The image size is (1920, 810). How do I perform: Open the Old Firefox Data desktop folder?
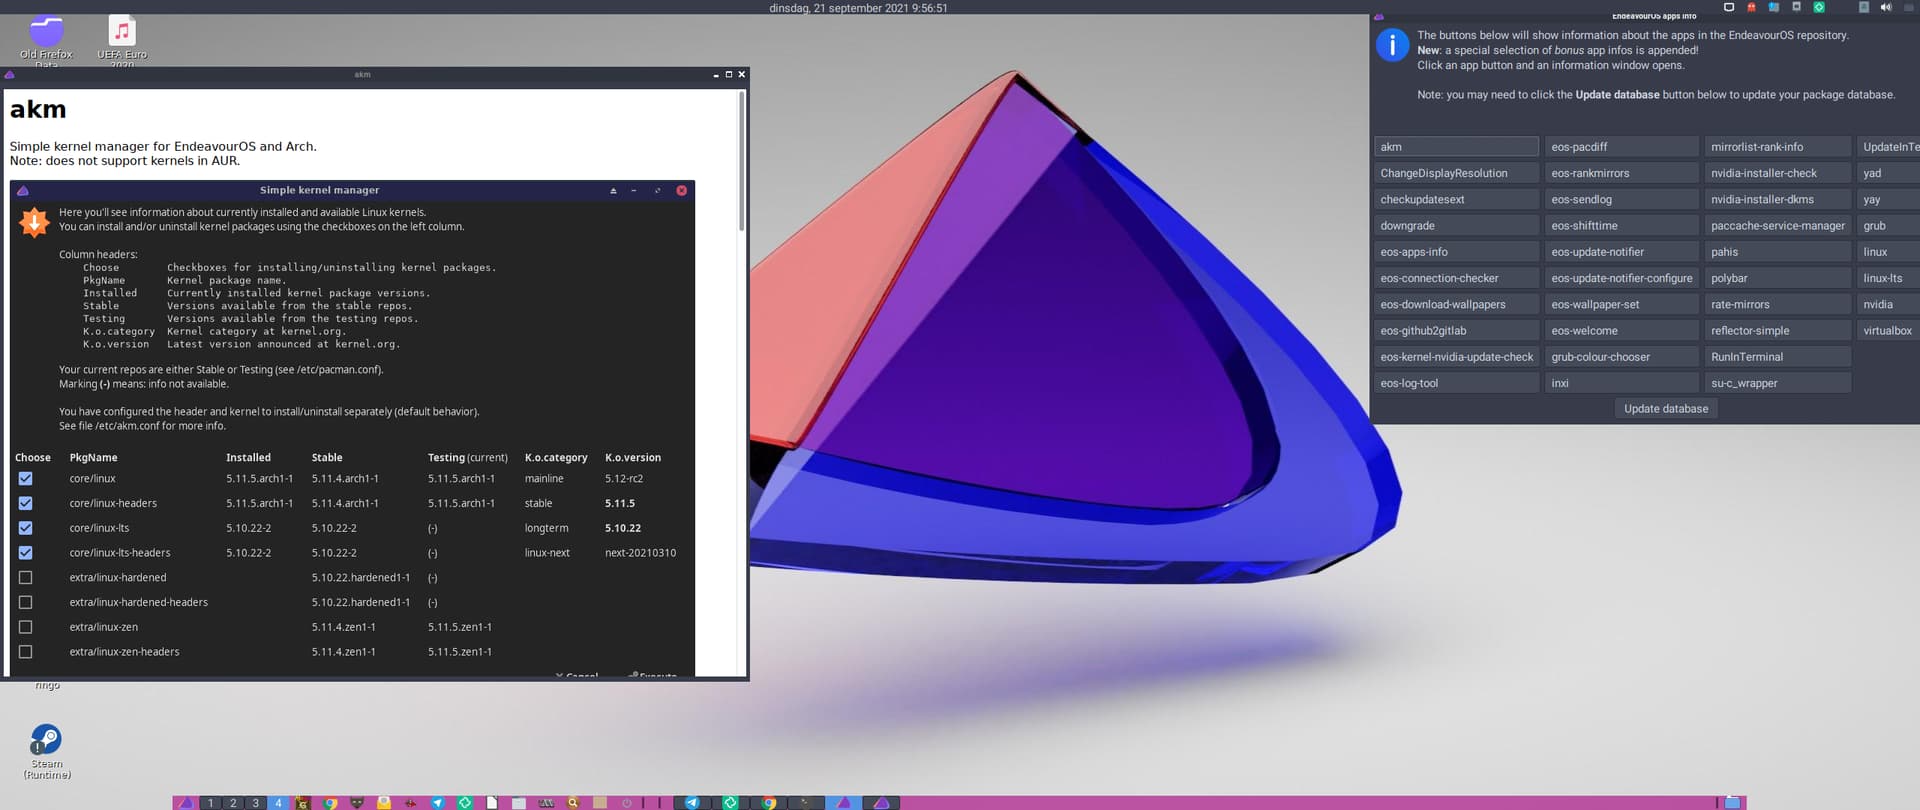coord(46,40)
